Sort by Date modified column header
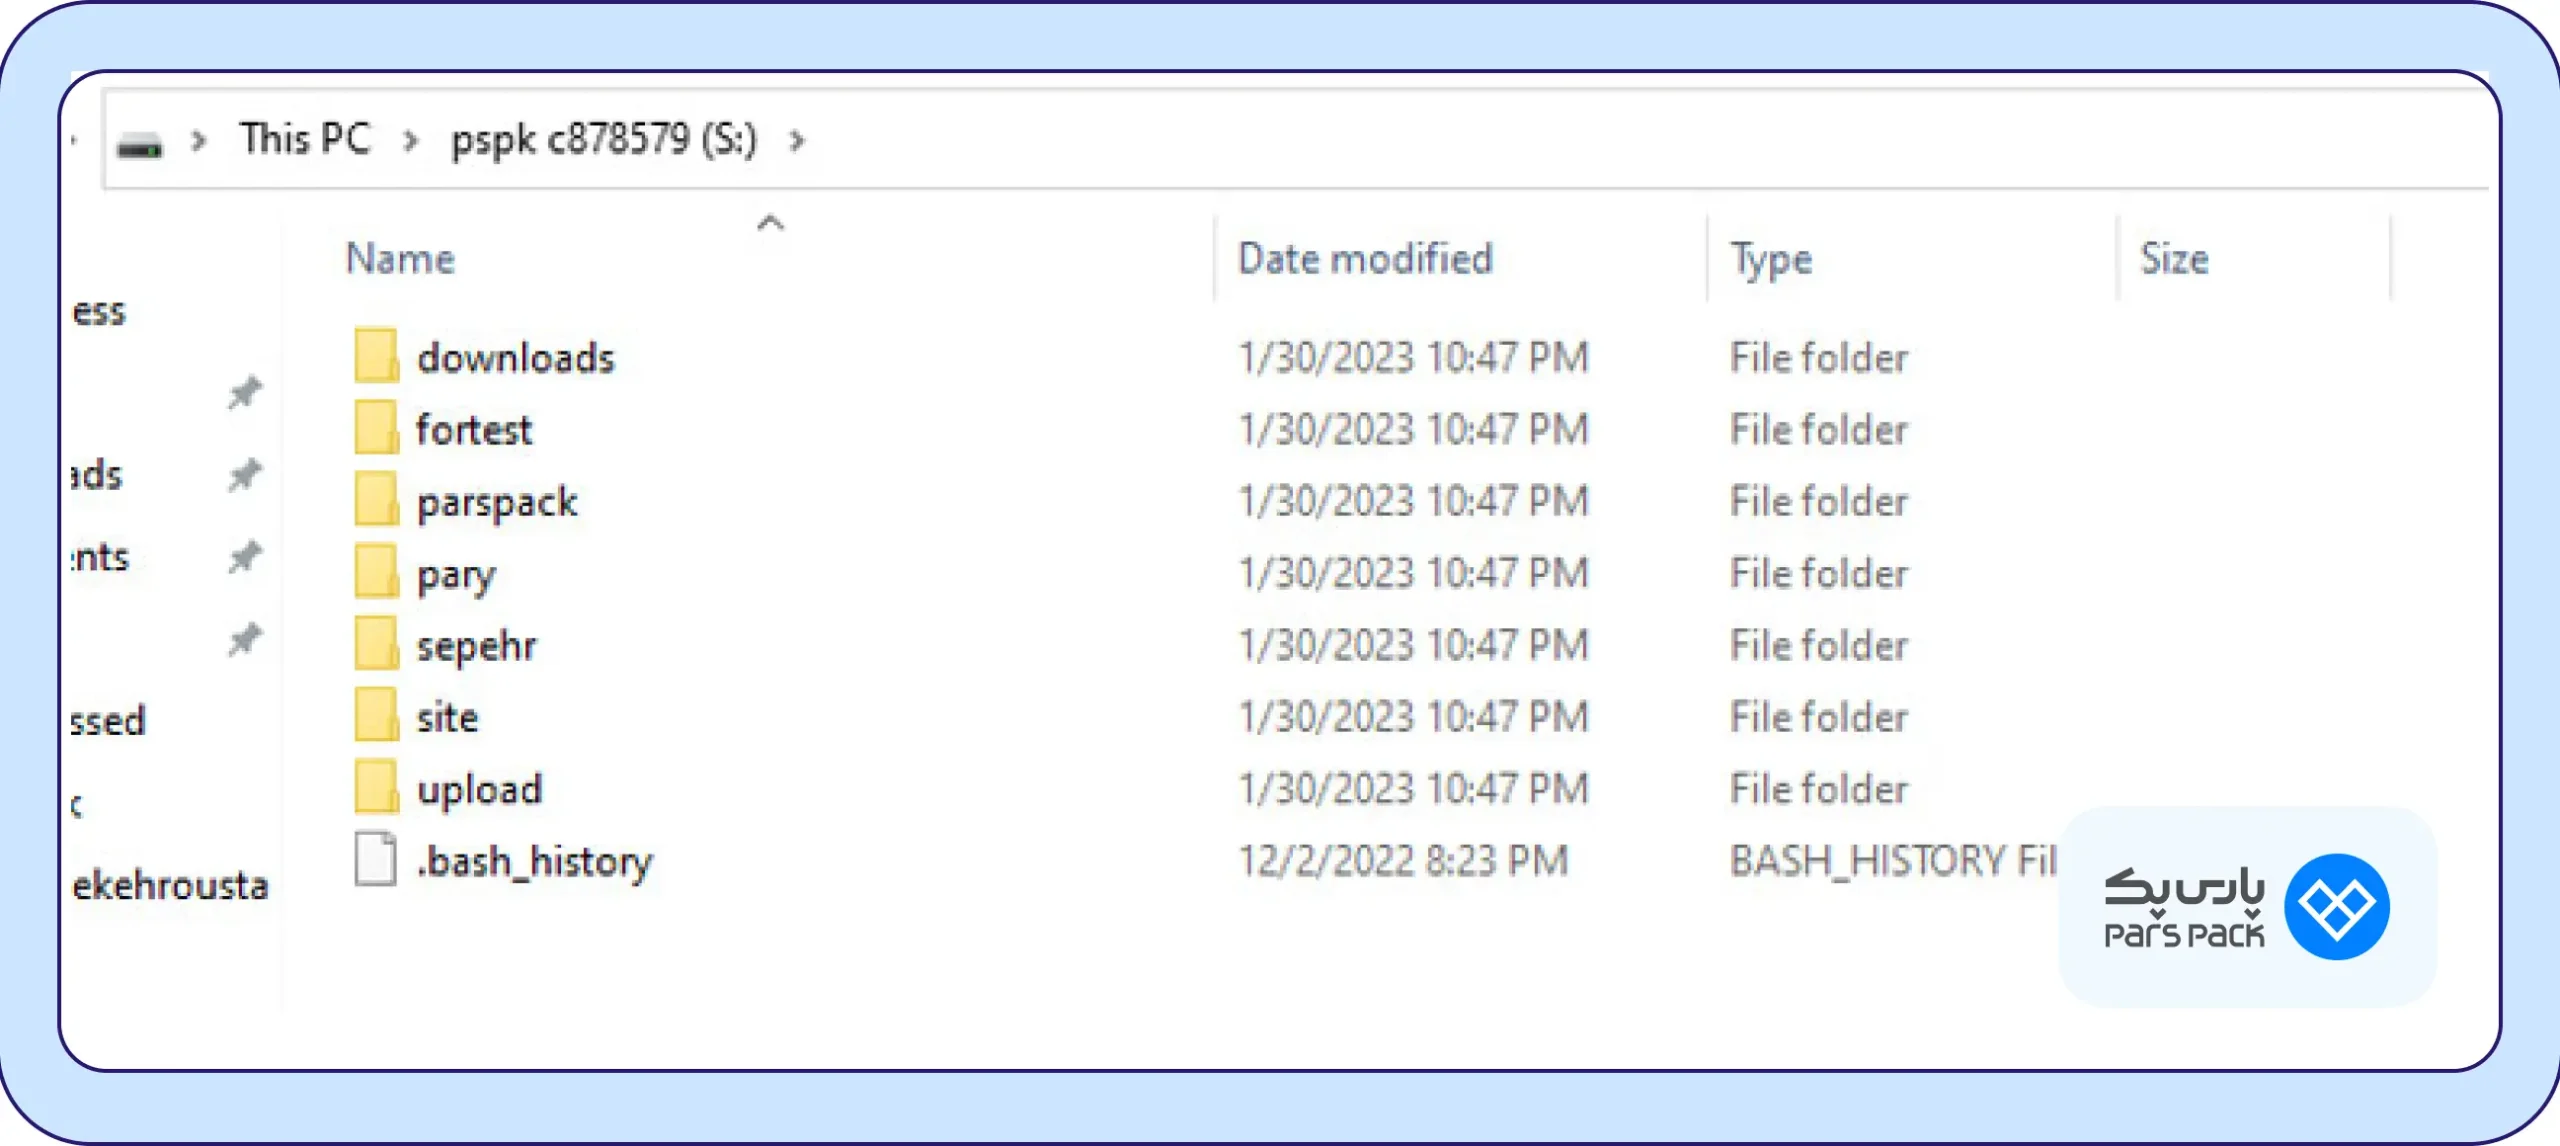This screenshot has height=1146, width=2560. coord(1365,259)
